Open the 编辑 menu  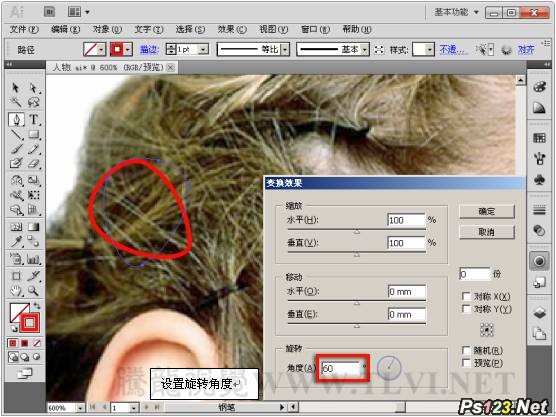(x=65, y=29)
